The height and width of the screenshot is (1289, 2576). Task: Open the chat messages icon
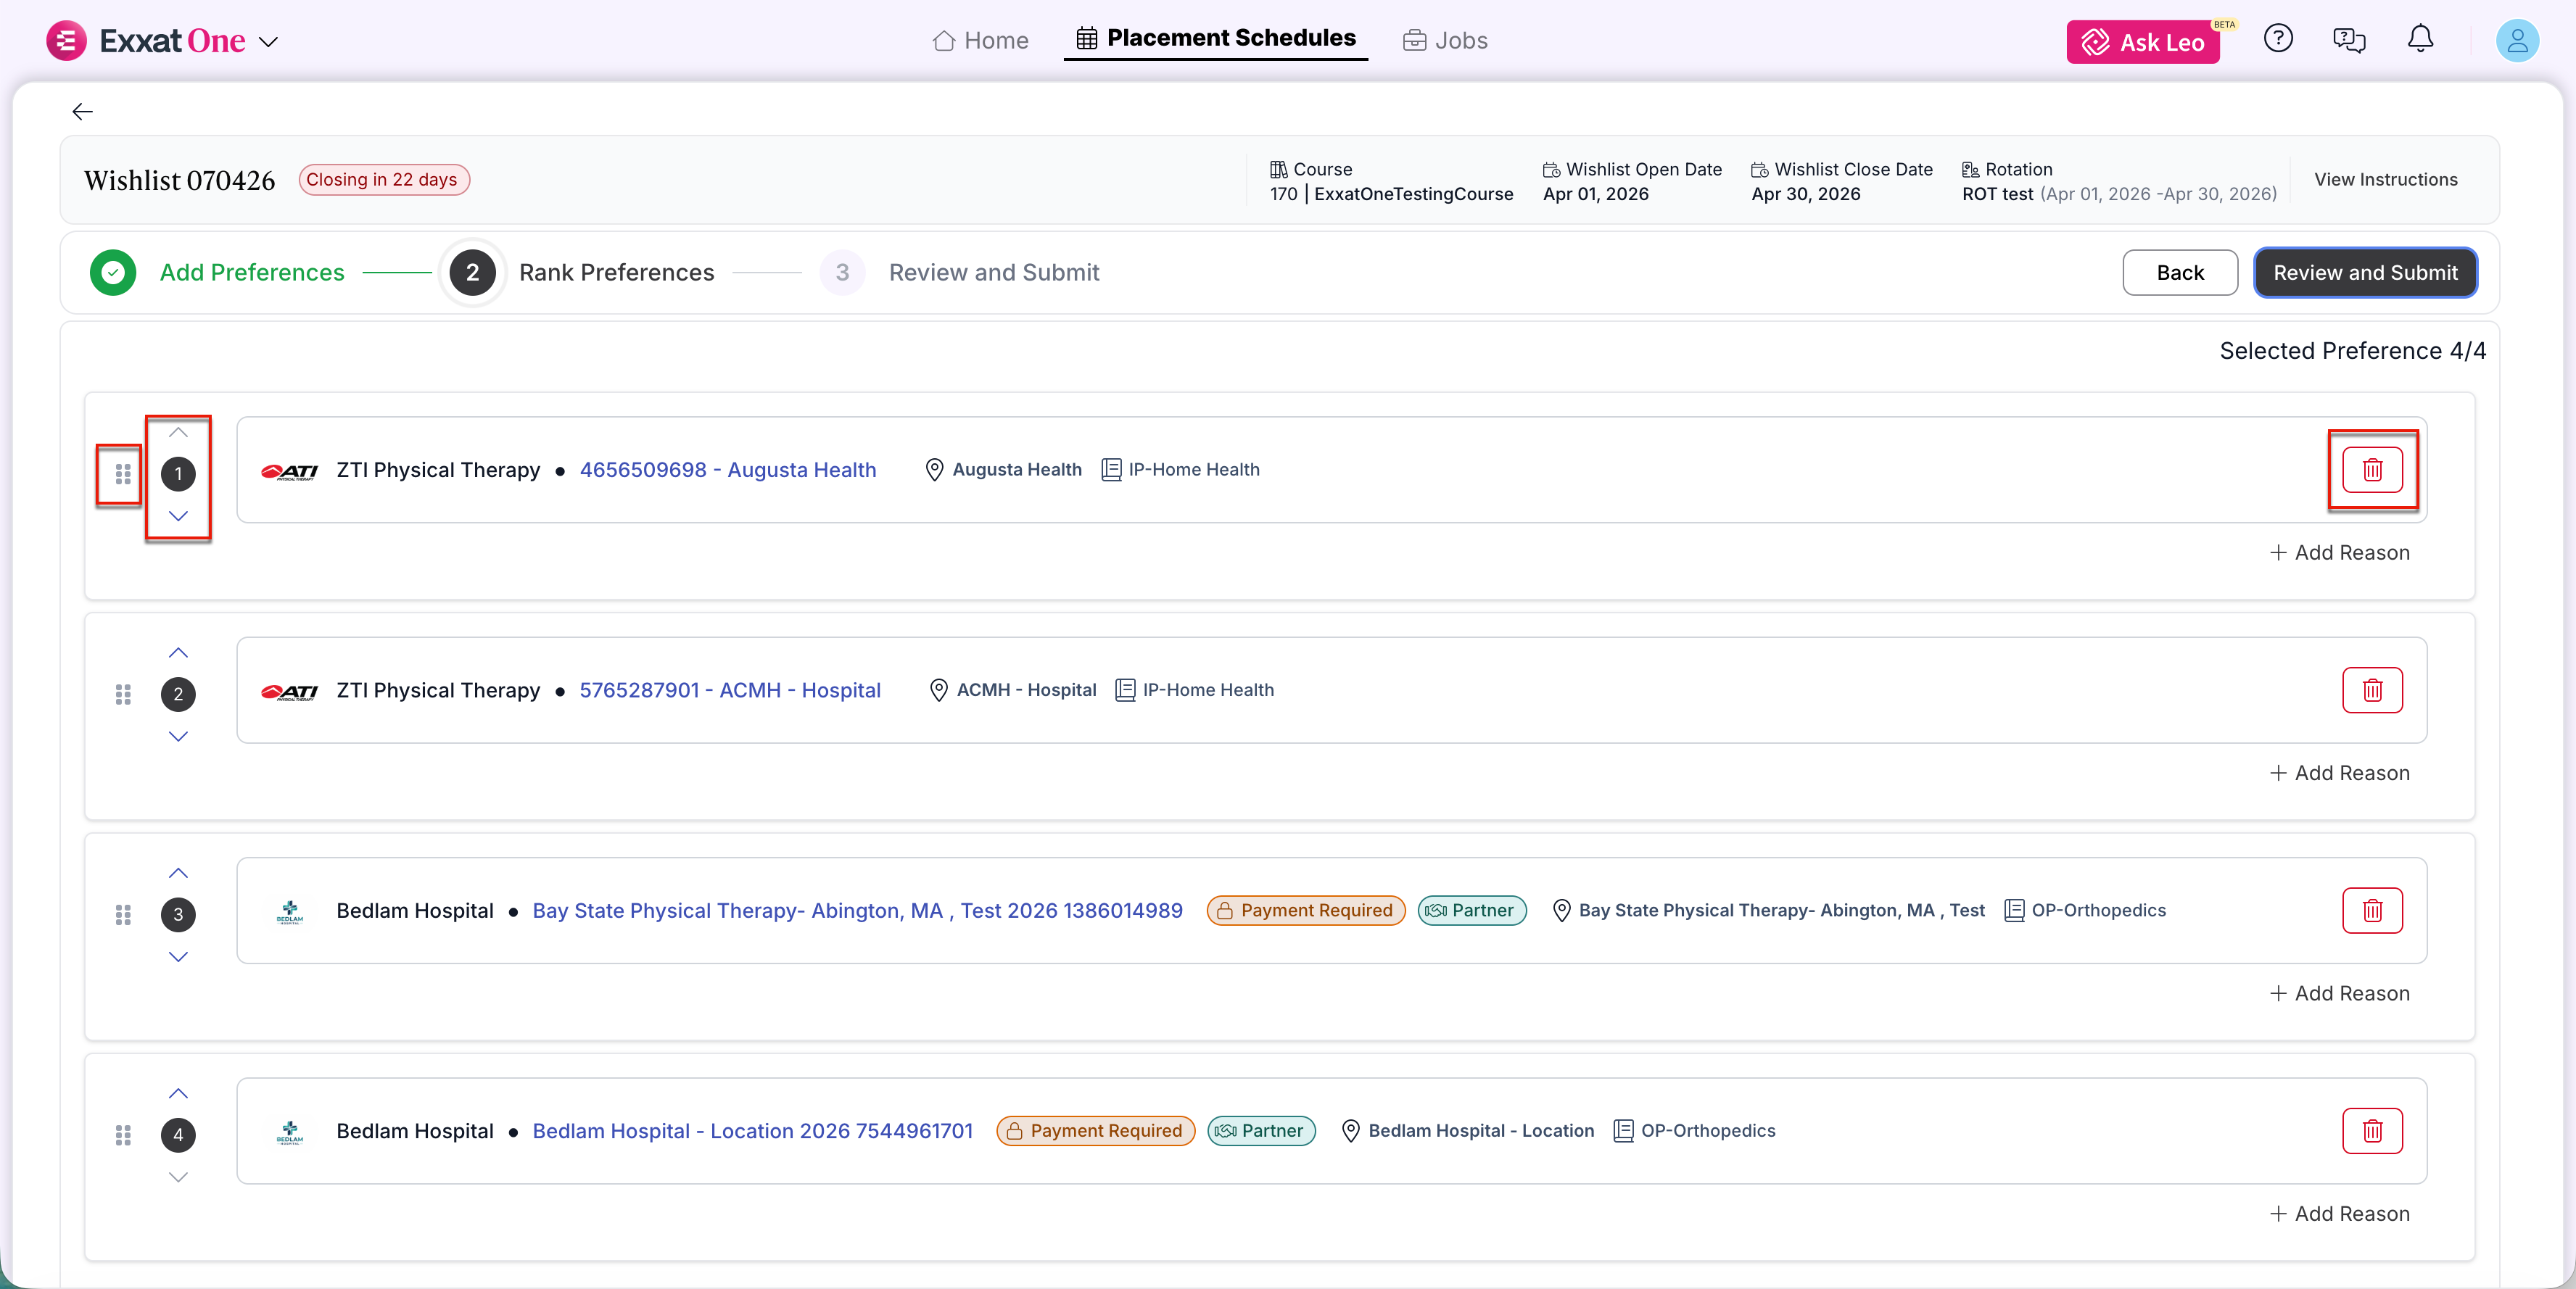click(x=2348, y=40)
